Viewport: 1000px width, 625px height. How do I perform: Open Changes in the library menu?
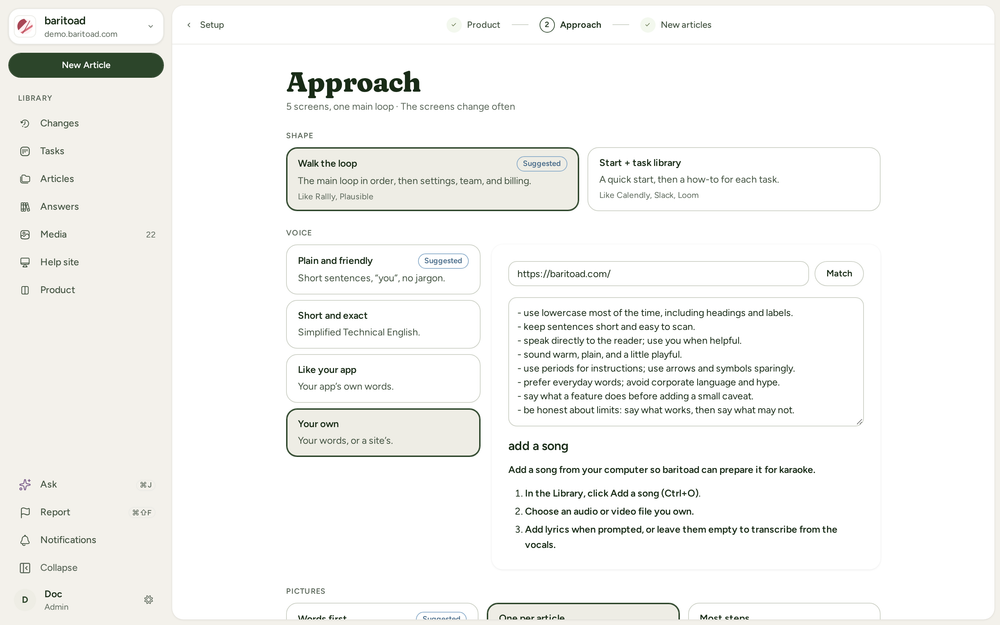pyautogui.click(x=86, y=123)
